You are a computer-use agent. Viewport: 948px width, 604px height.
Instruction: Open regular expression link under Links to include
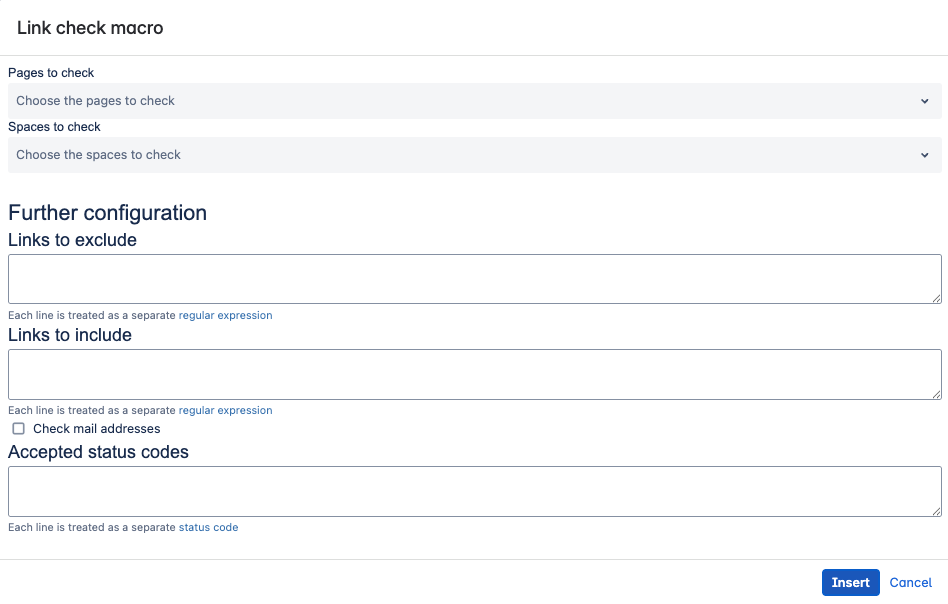tap(225, 410)
